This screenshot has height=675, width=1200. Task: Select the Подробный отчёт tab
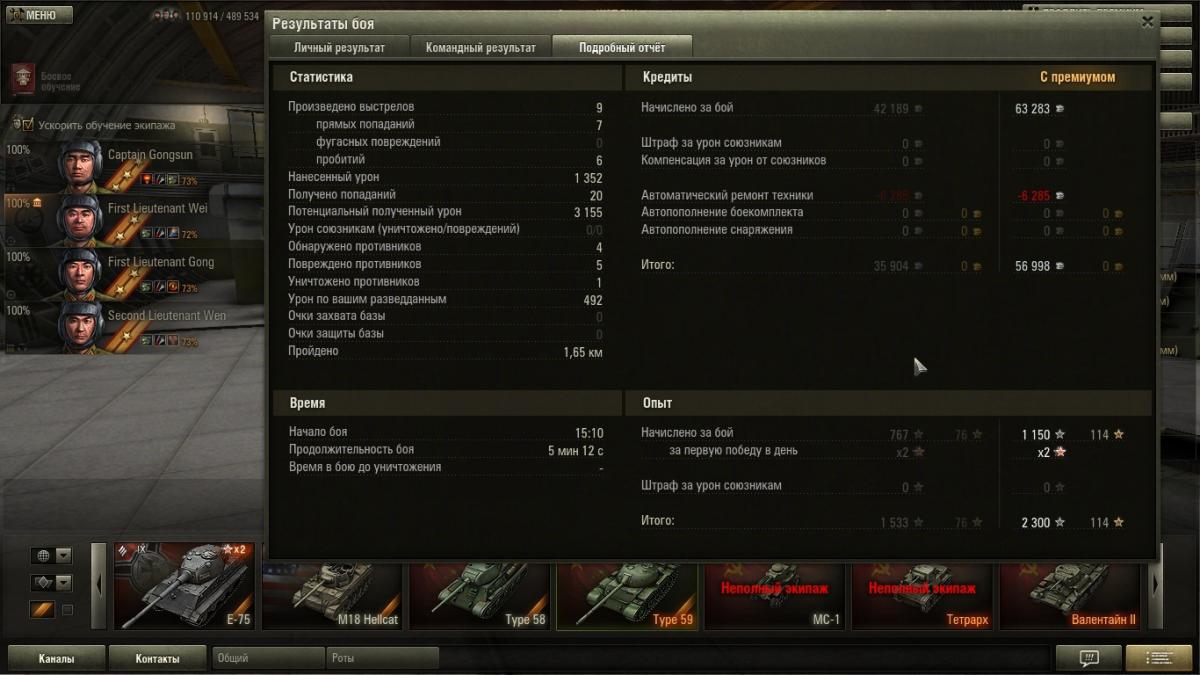621,47
